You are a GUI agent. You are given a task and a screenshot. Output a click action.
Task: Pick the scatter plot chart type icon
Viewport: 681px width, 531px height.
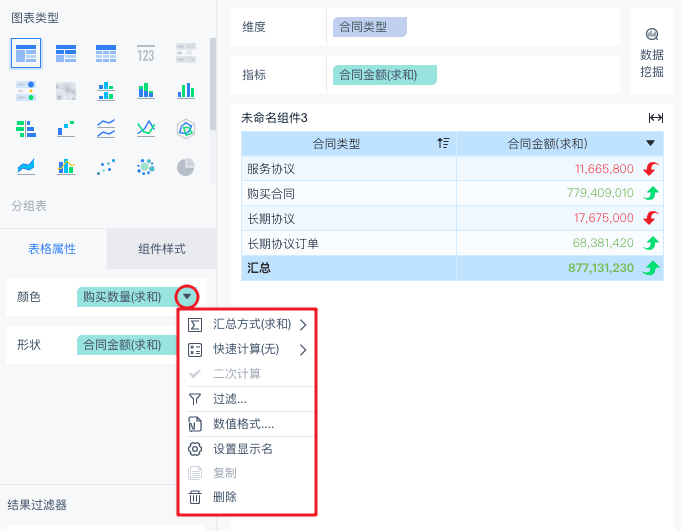pyautogui.click(x=106, y=167)
